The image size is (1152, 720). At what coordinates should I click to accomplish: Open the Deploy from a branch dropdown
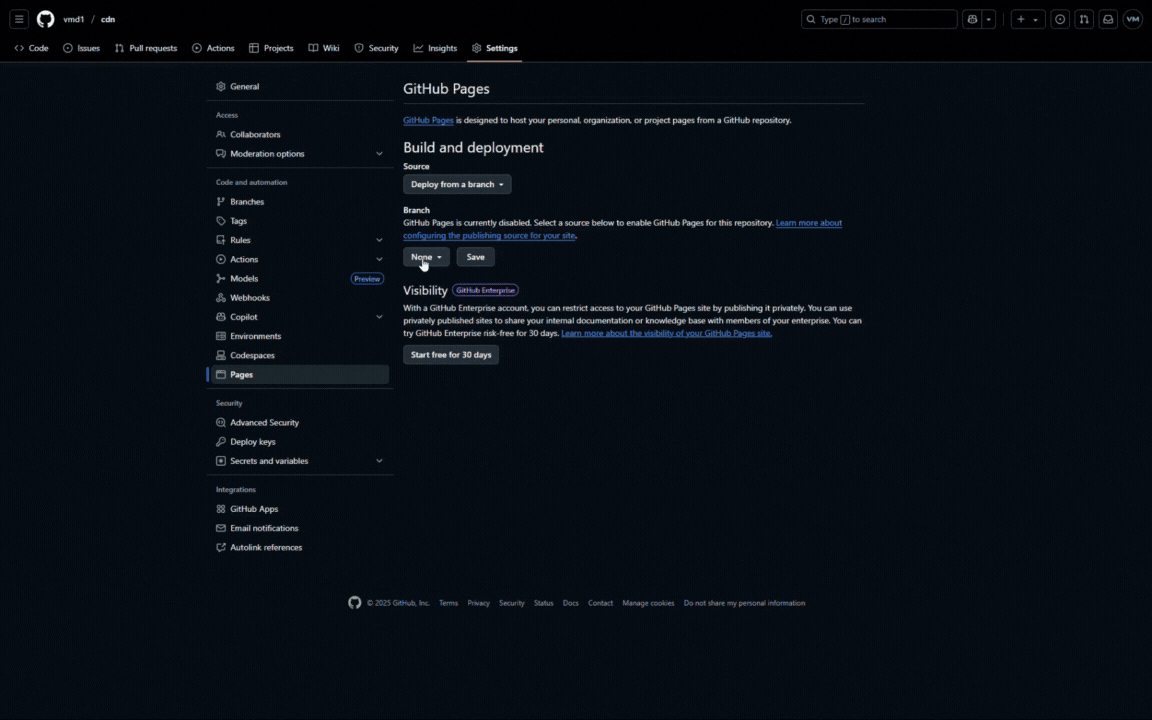coord(457,184)
